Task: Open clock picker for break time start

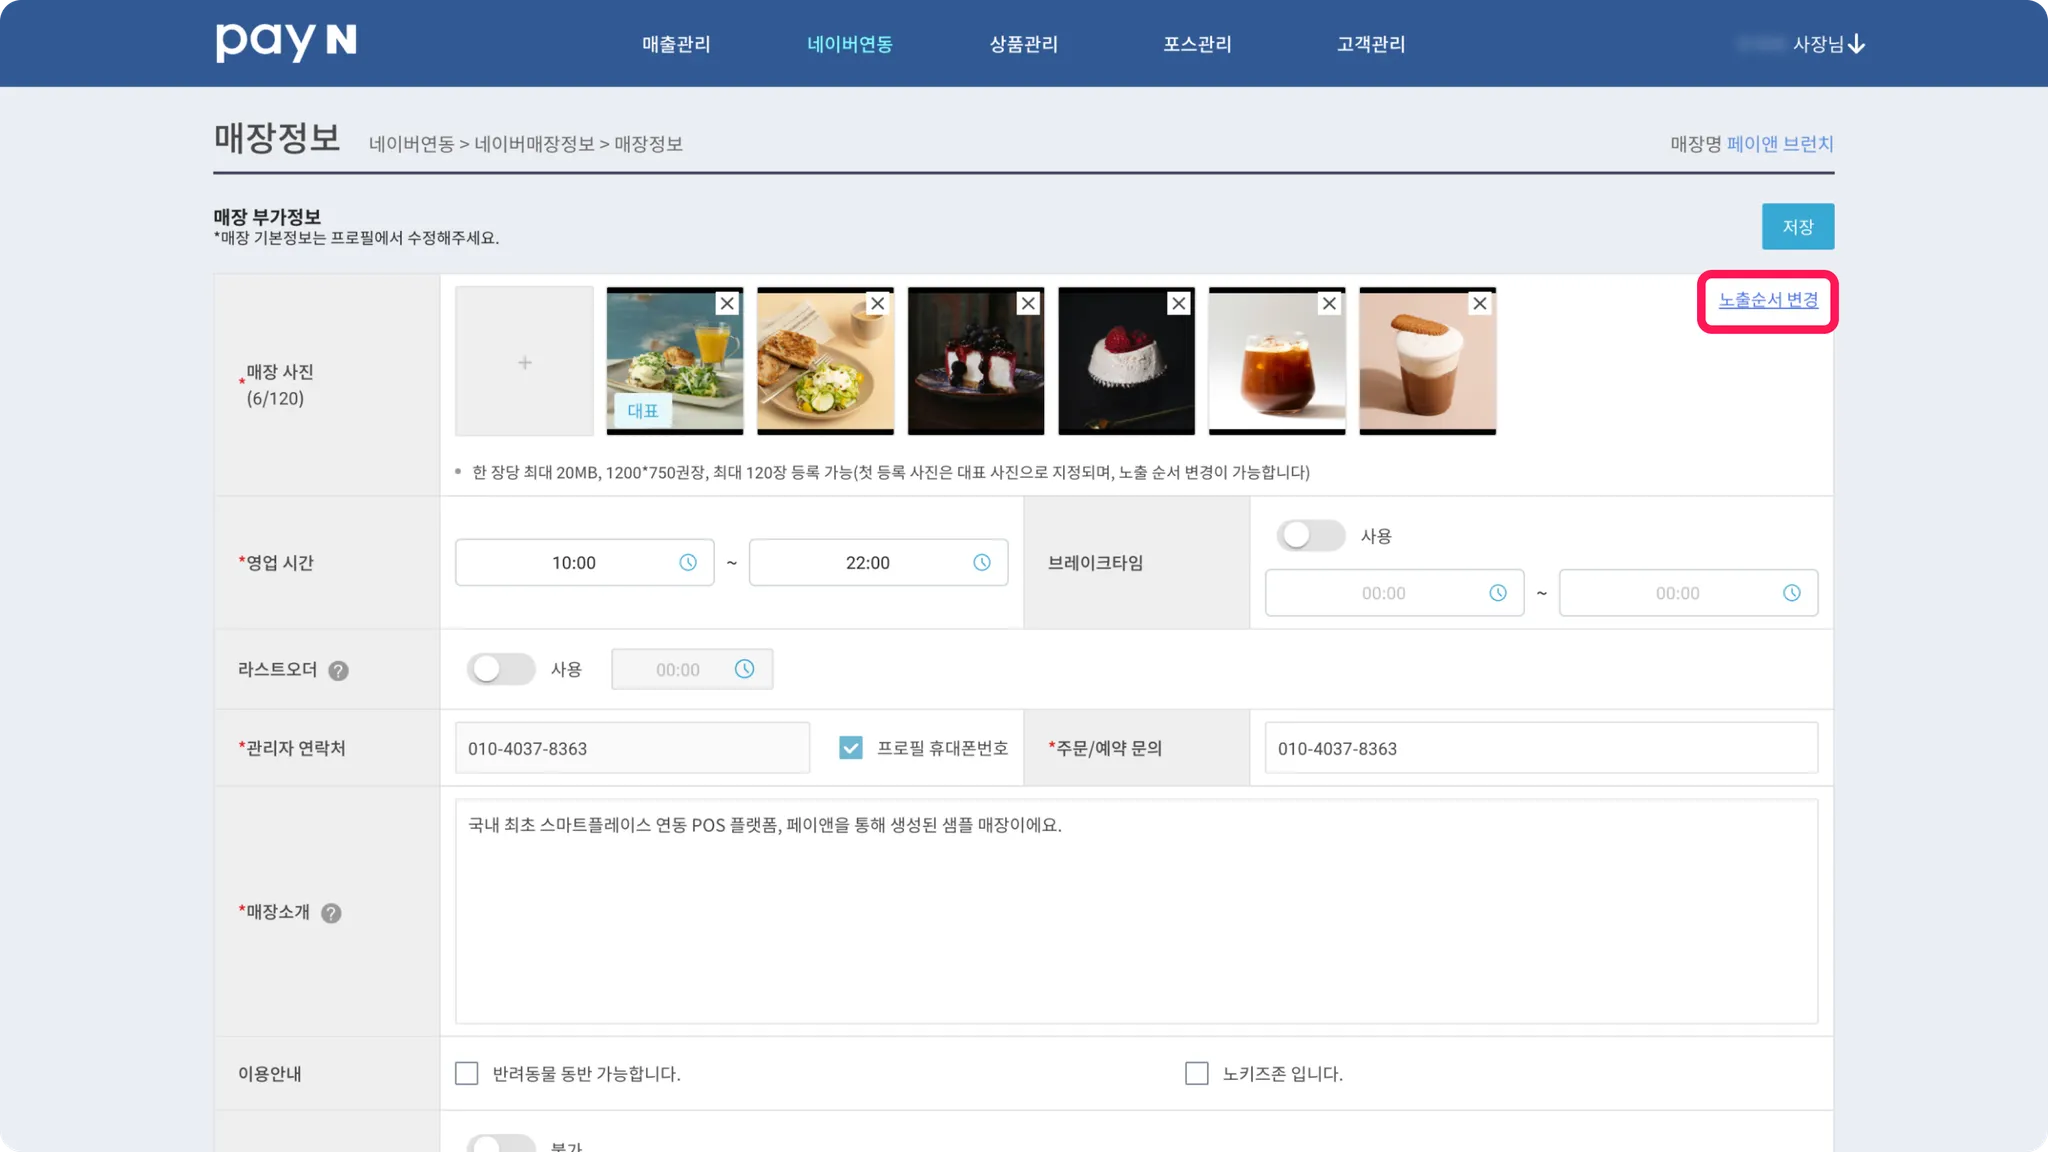Action: click(x=1498, y=593)
